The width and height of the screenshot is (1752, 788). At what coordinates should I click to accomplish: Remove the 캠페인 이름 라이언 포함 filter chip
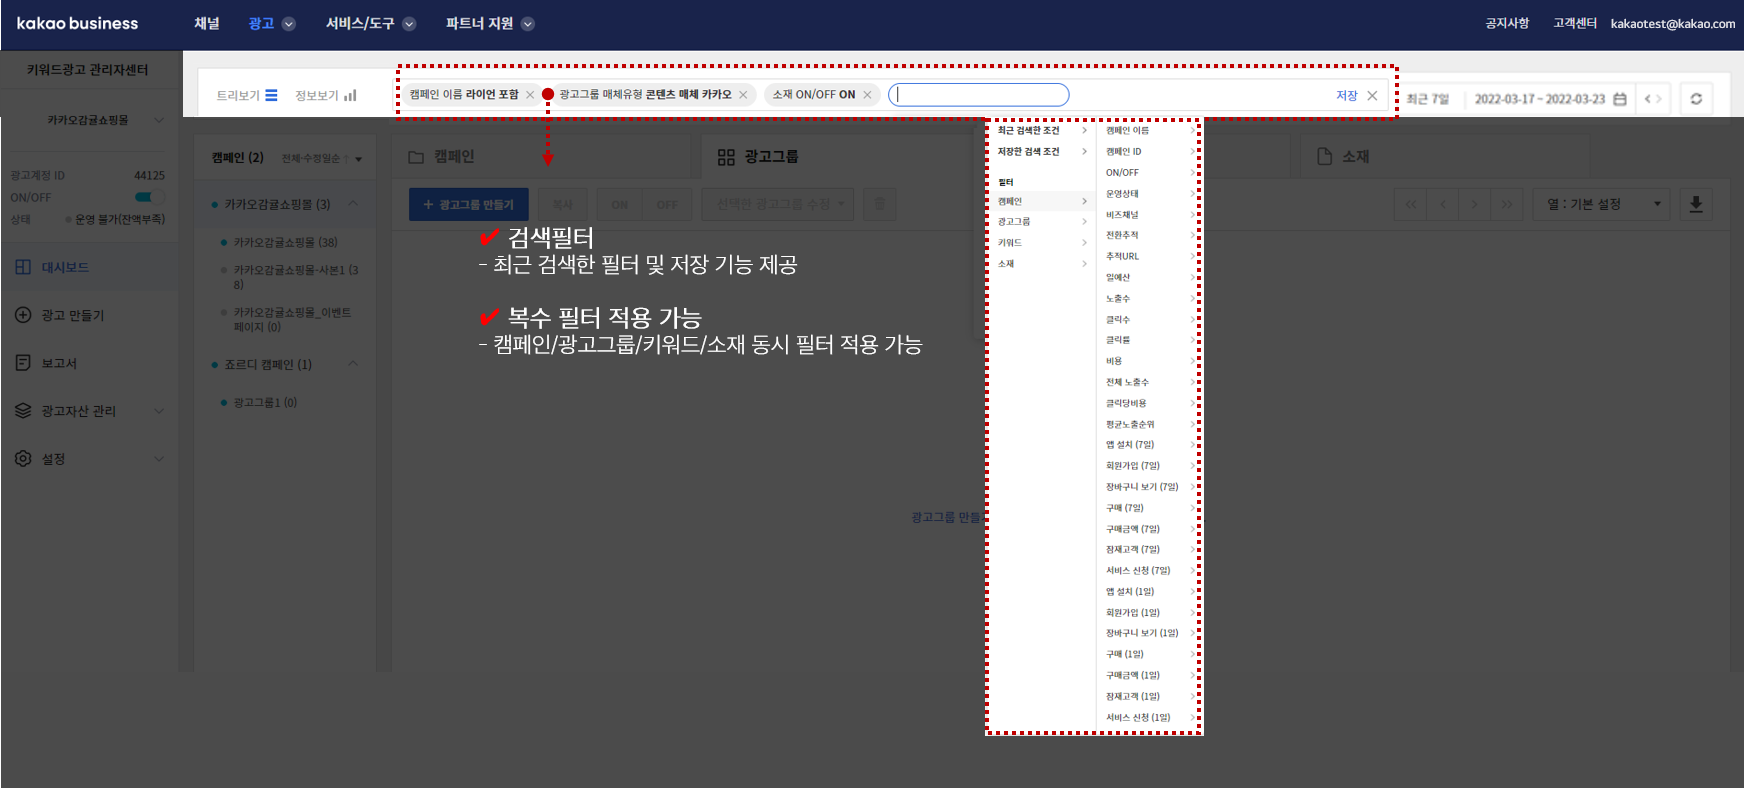[530, 95]
